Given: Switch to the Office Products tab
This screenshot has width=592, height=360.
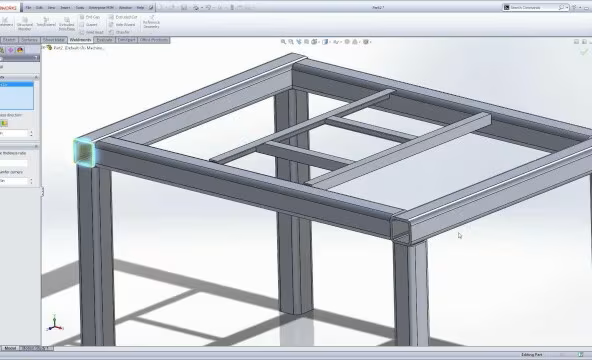Looking at the screenshot, I should [x=154, y=40].
